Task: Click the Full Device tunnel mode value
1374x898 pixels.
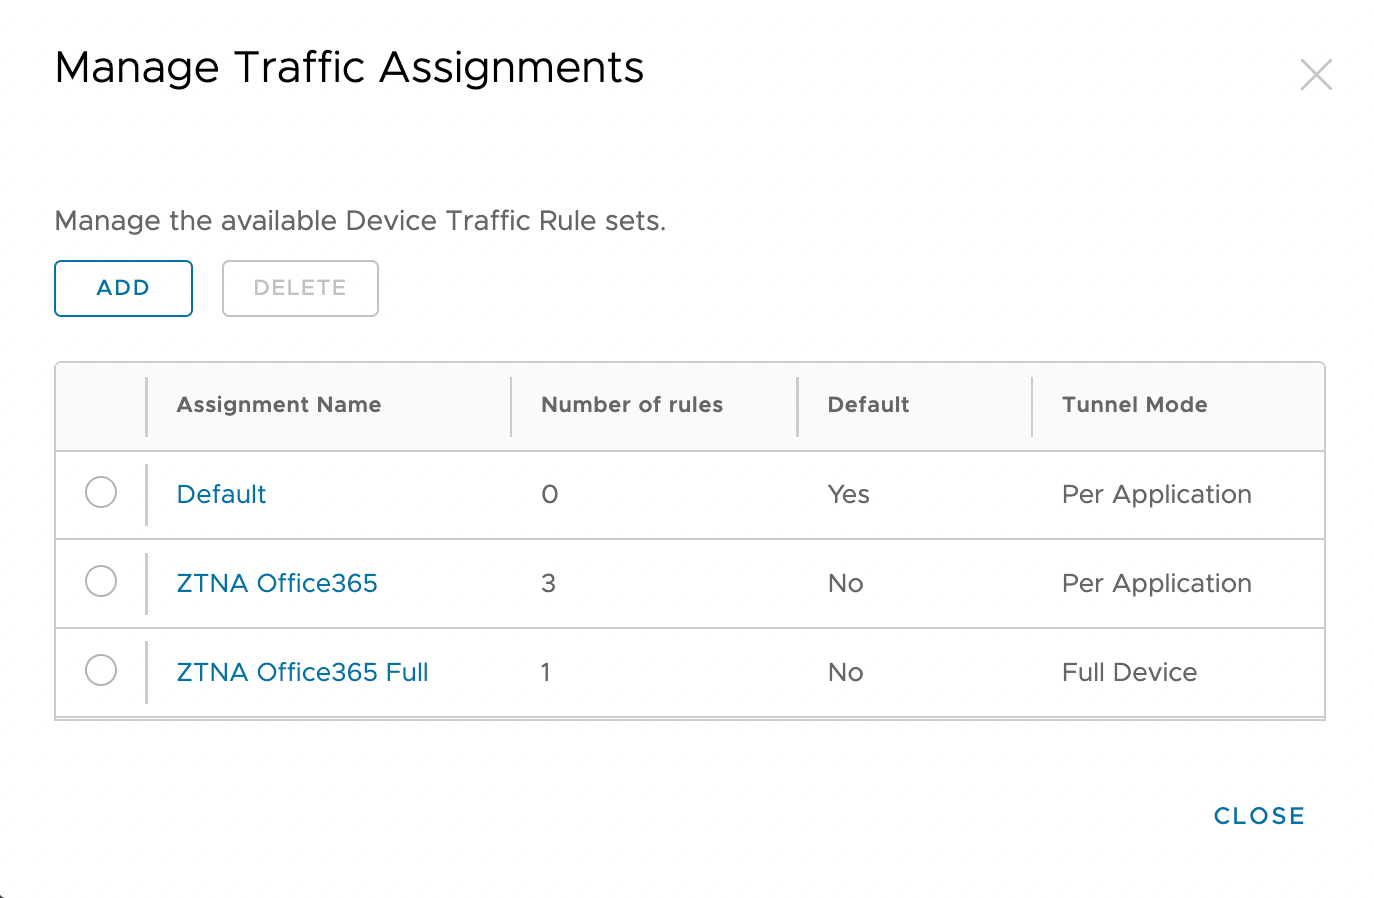Action: coord(1129,672)
